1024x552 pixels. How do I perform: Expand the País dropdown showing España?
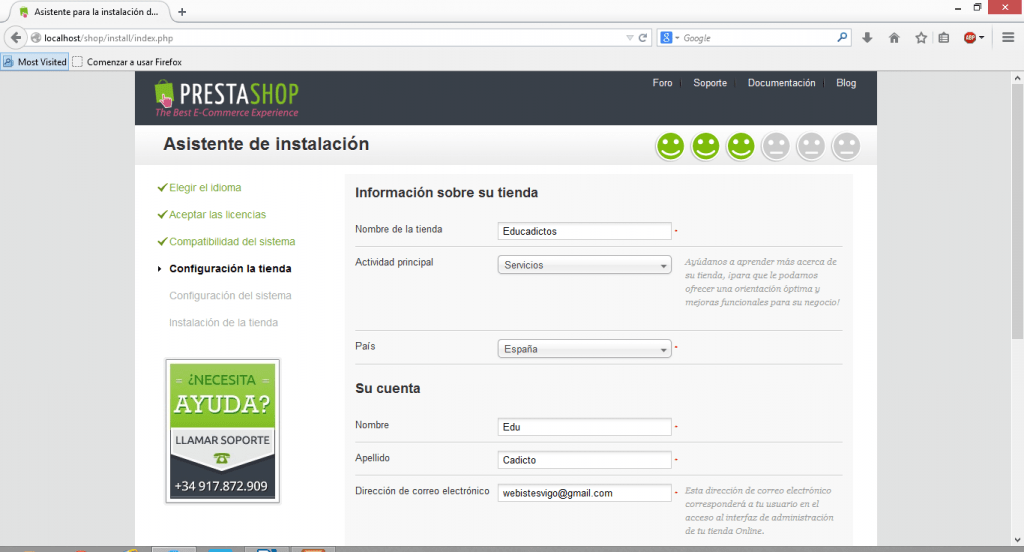coord(584,349)
